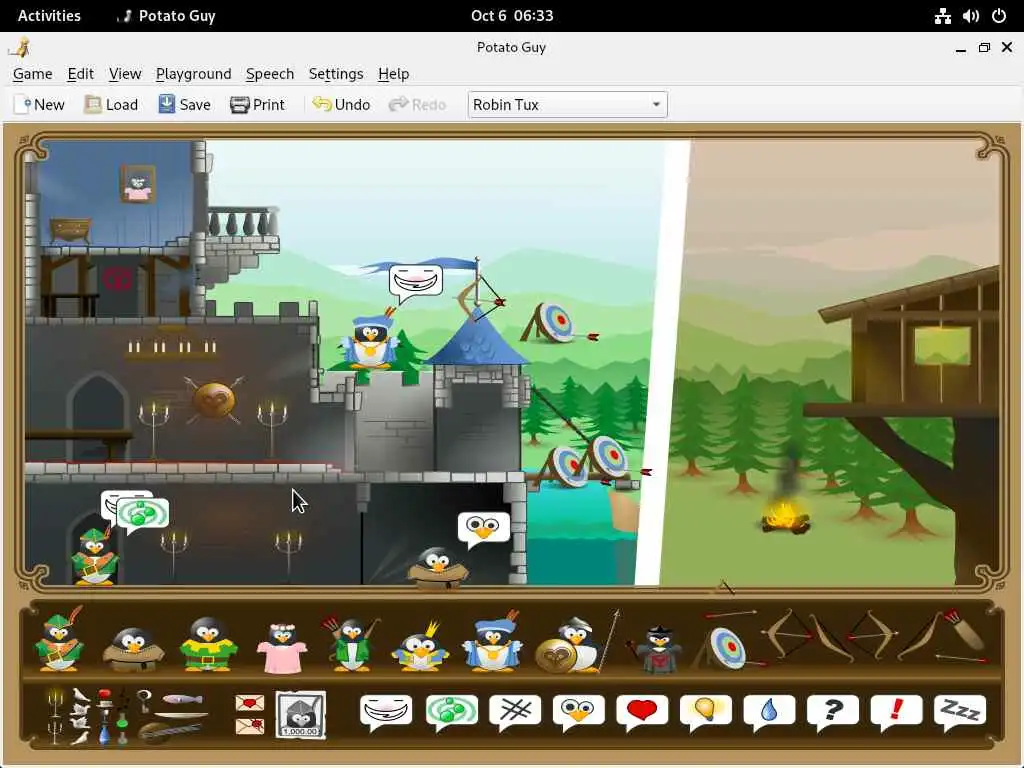The height and width of the screenshot is (768, 1024).
Task: Select the Robin Hood penguin at castle bottom
Action: pyautogui.click(x=95, y=554)
